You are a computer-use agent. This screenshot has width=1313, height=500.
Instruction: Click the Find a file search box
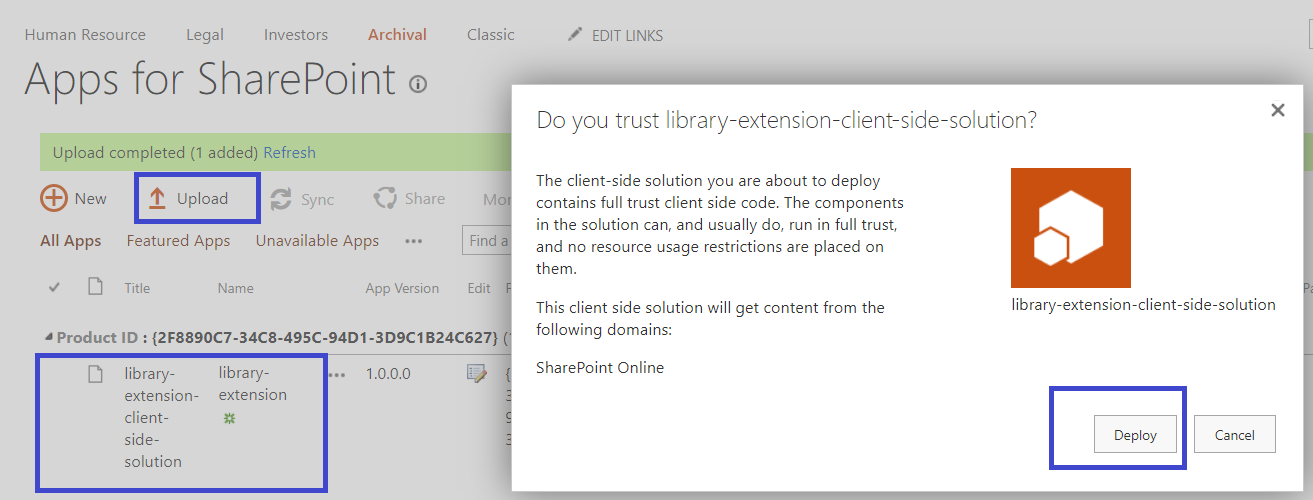coord(487,241)
